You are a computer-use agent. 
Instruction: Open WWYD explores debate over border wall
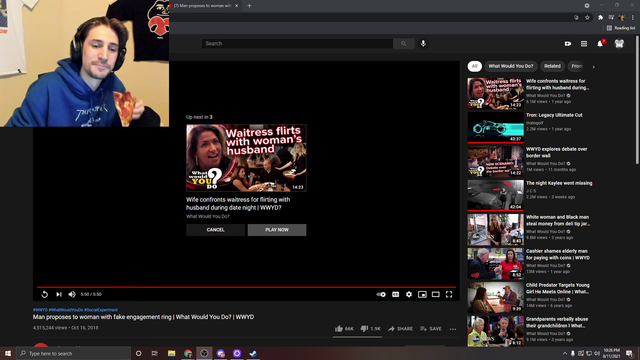click(556, 152)
